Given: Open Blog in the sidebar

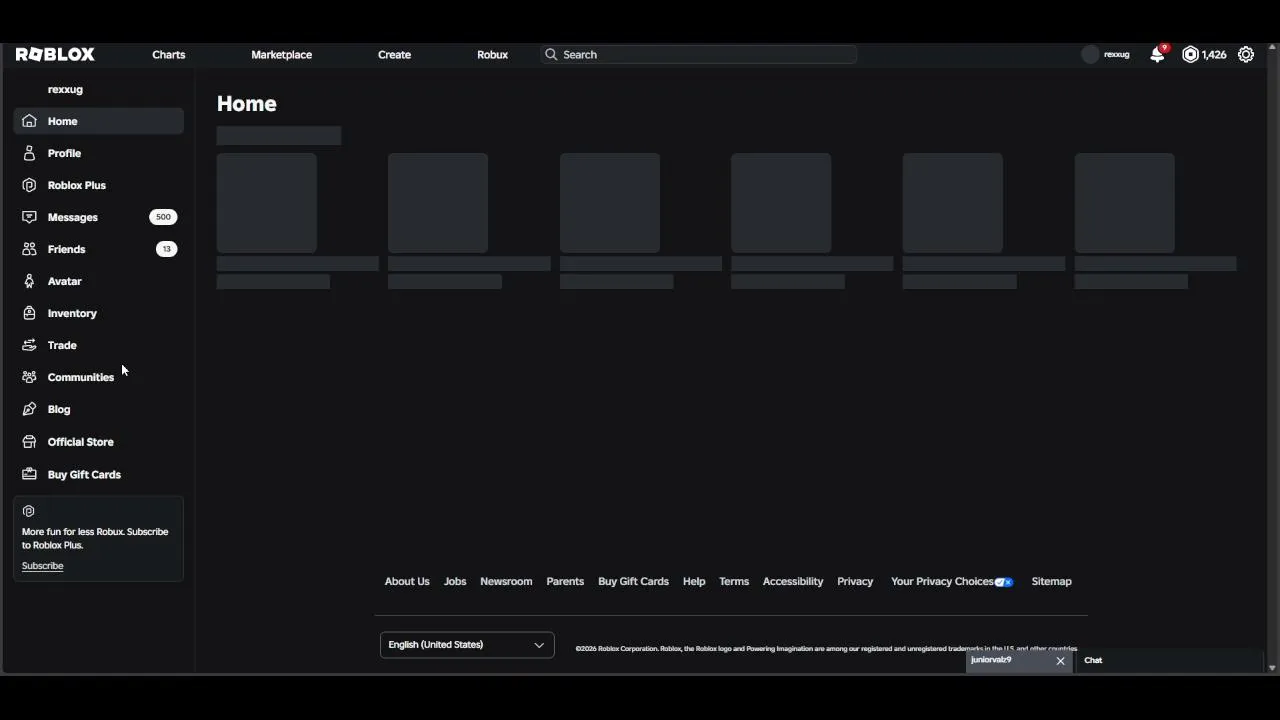Looking at the screenshot, I should point(99,409).
